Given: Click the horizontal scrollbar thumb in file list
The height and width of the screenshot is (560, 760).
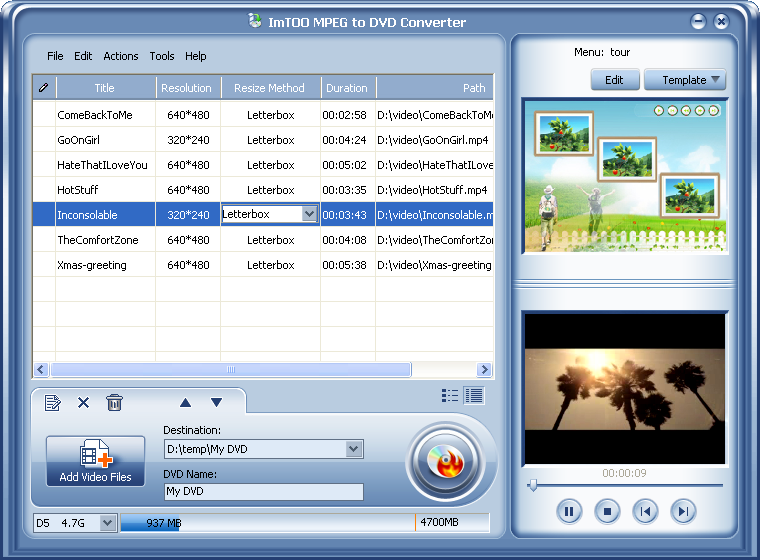Looking at the screenshot, I should pyautogui.click(x=231, y=369).
